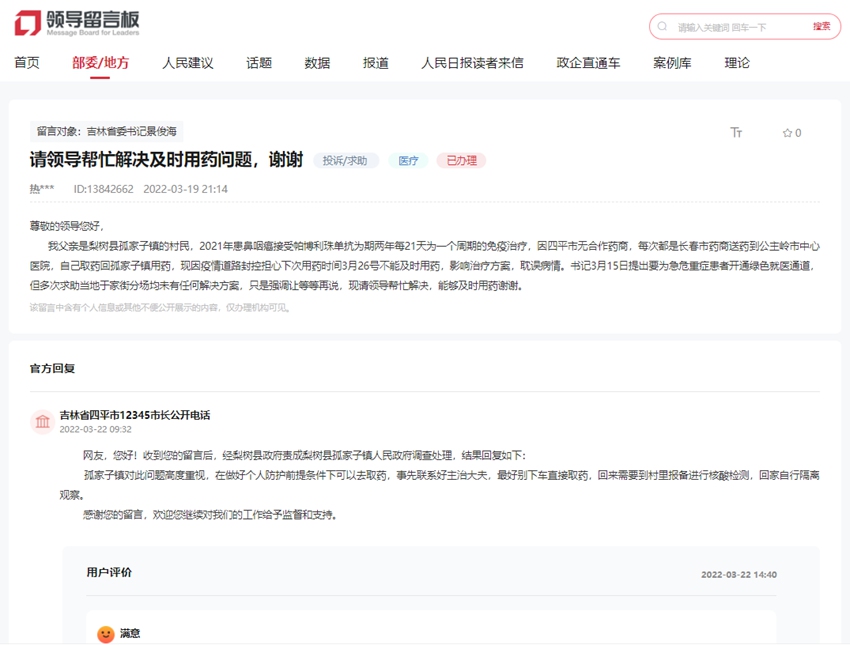850x645 pixels.
Task: Click the magnifier icon in the search bar
Action: point(664,26)
